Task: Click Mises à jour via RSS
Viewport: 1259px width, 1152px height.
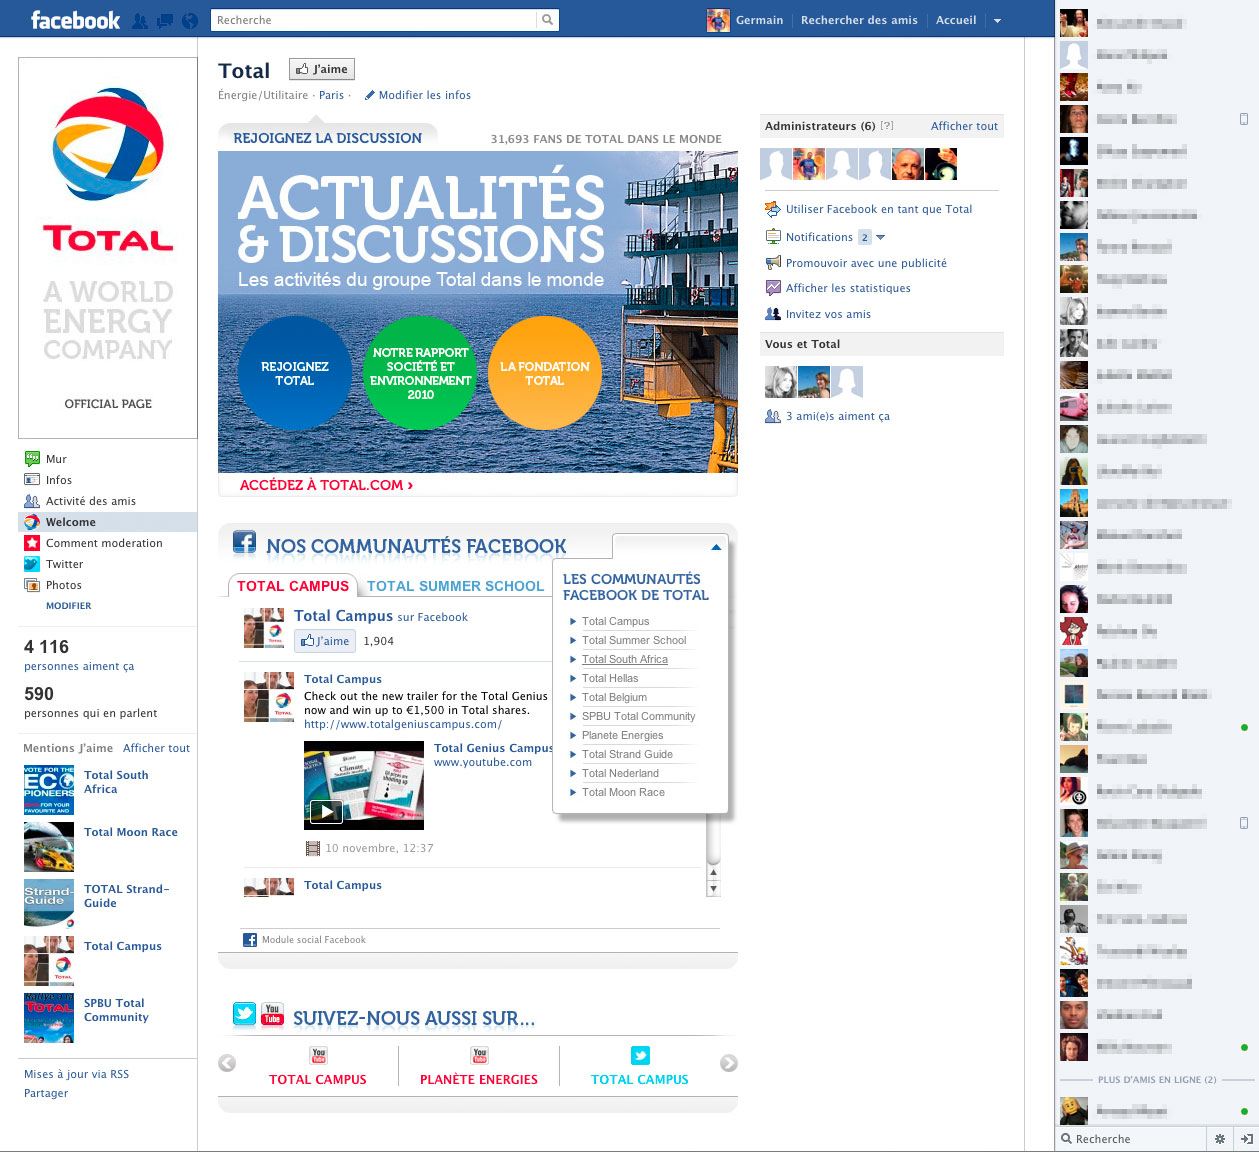Action: (76, 1074)
